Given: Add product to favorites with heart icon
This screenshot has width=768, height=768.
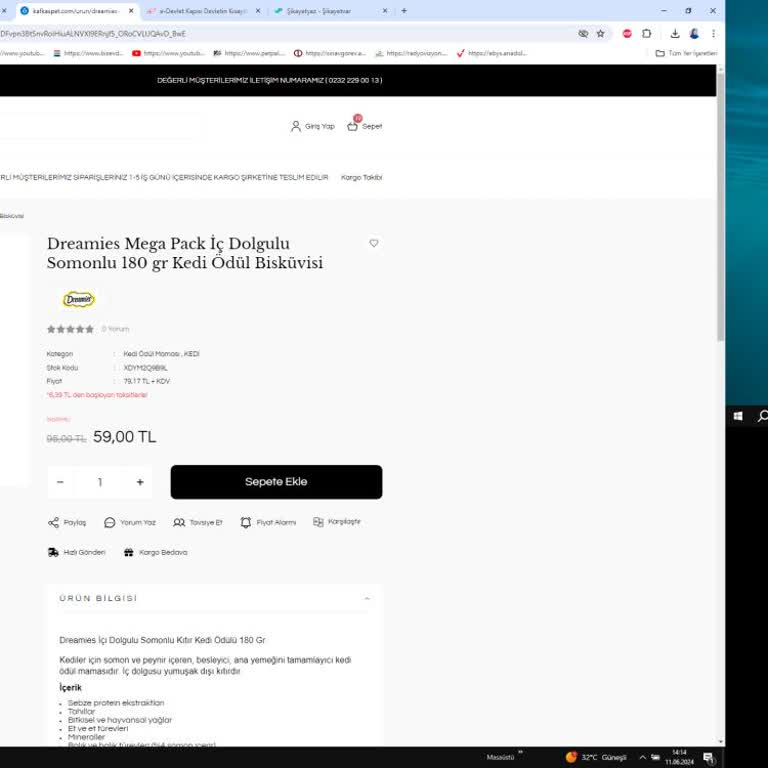Looking at the screenshot, I should [374, 243].
